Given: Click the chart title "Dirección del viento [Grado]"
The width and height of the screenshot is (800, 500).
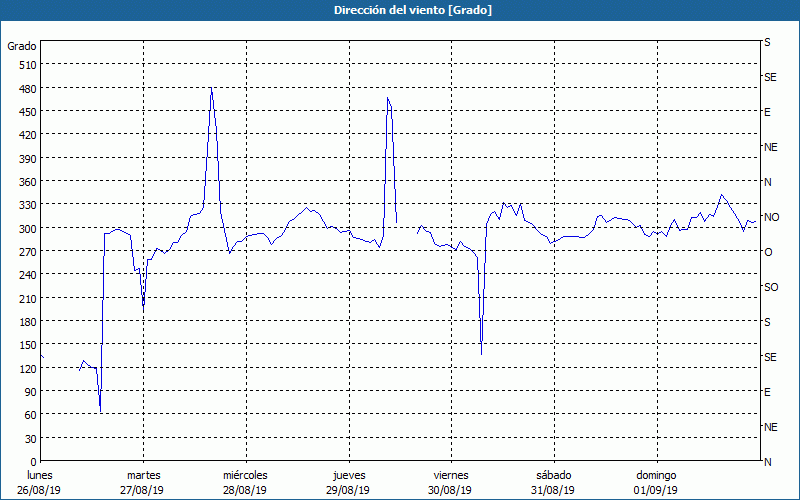Looking at the screenshot, I should [x=413, y=10].
